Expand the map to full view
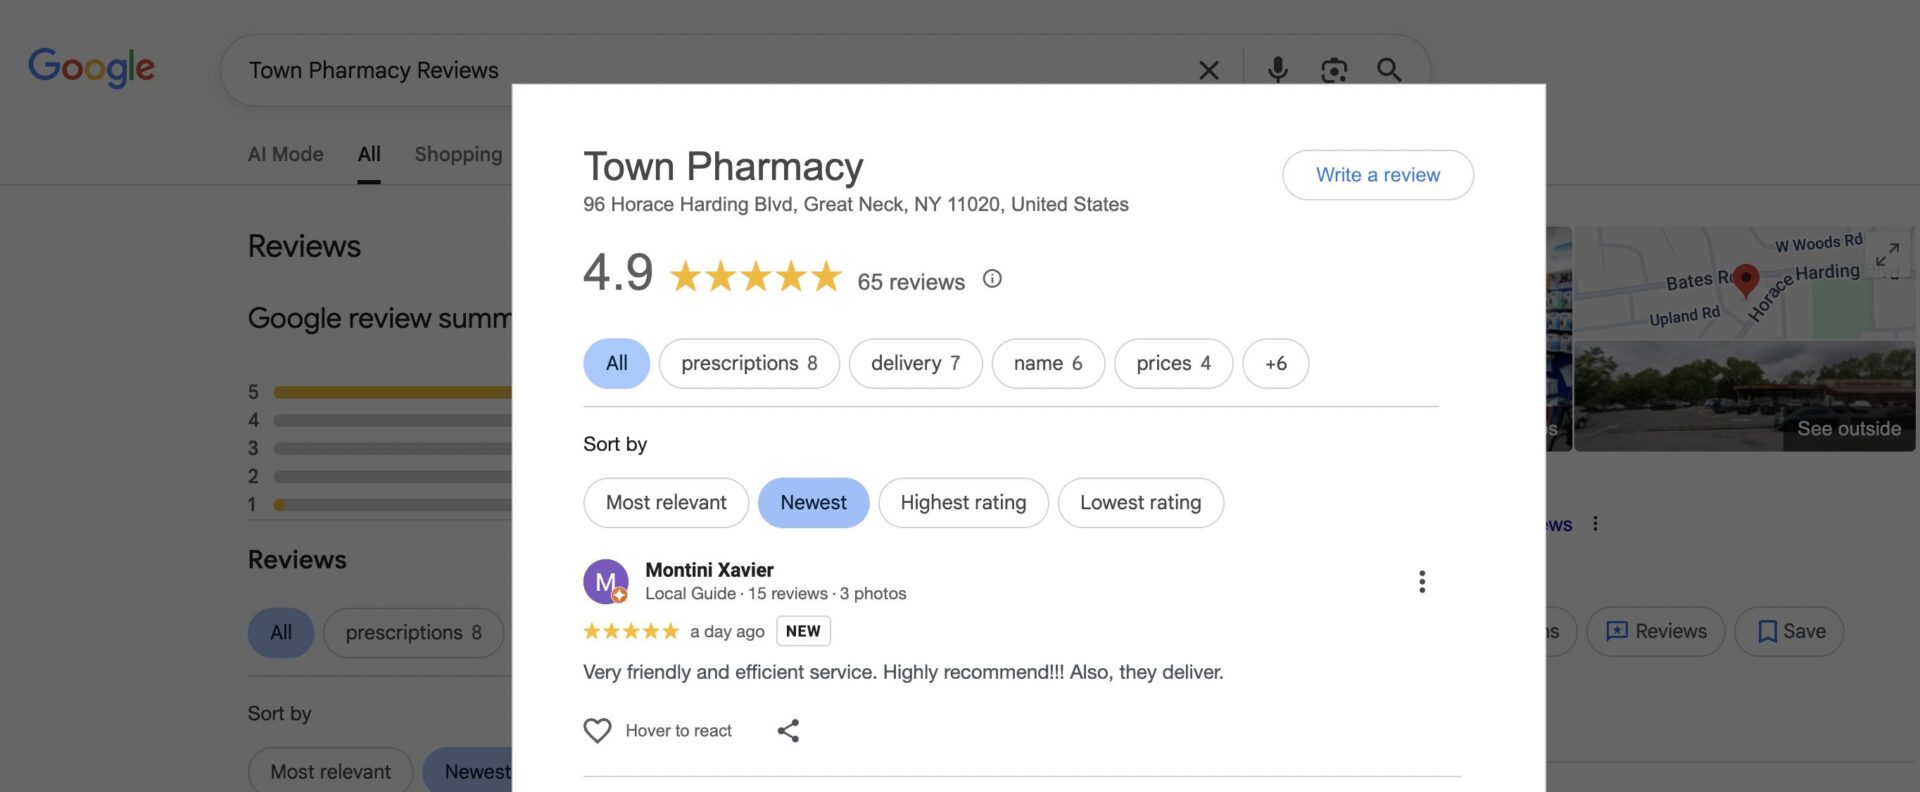Screen dimensions: 1920x792 pyautogui.click(x=1886, y=255)
